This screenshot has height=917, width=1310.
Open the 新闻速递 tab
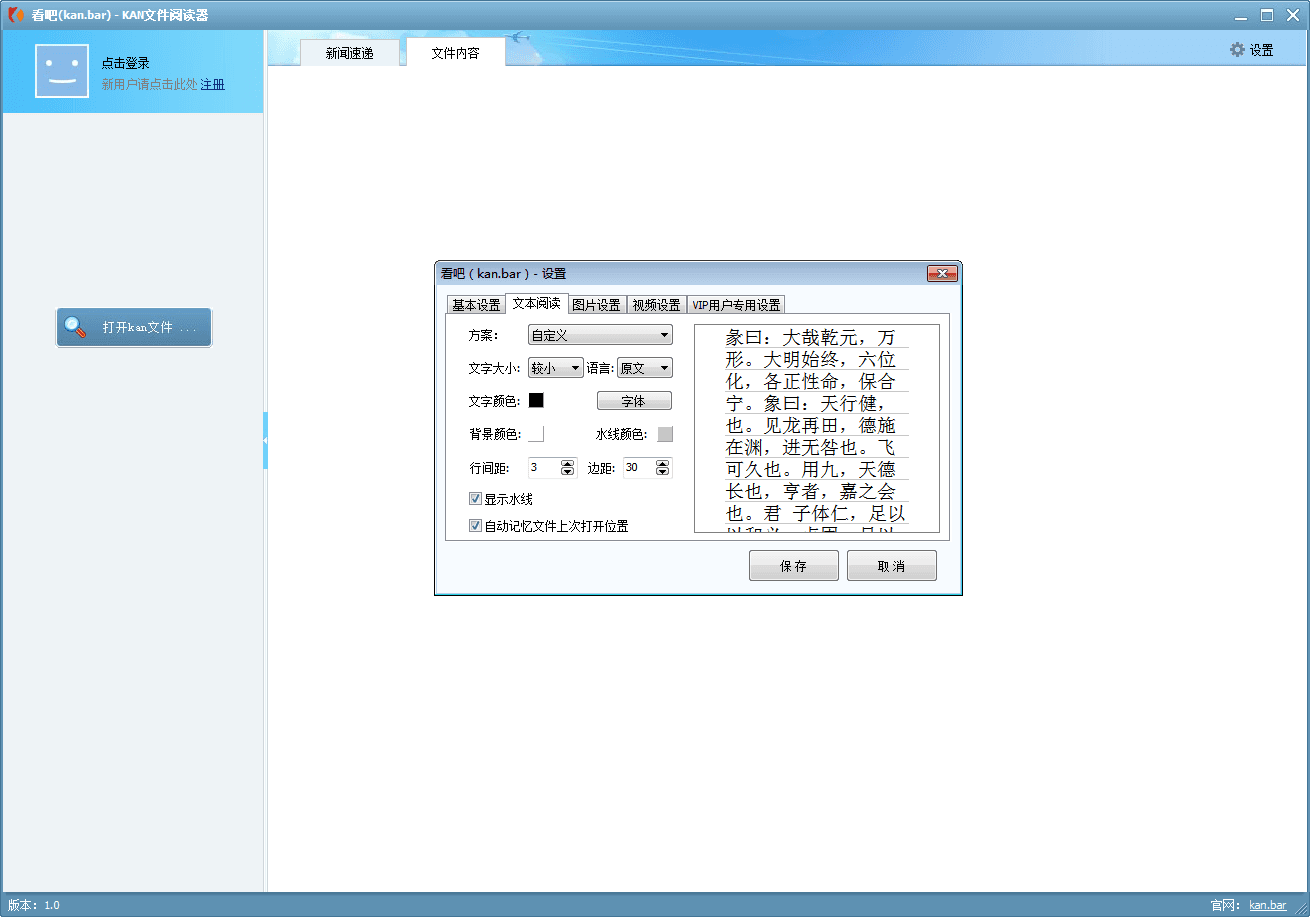[349, 53]
